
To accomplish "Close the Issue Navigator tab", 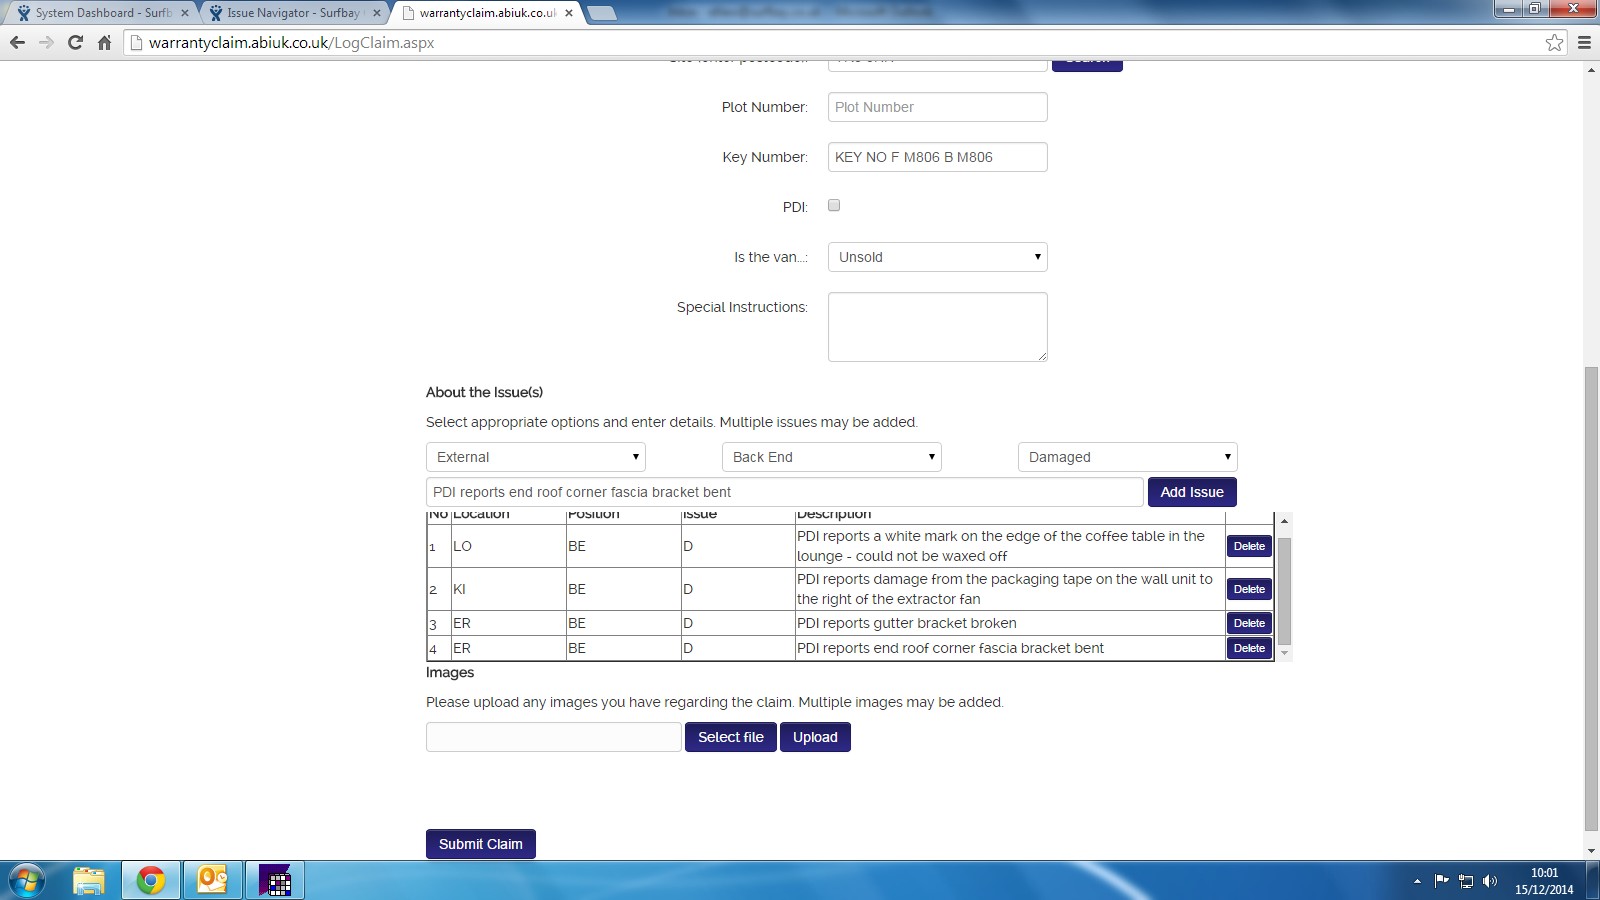I will tap(377, 13).
